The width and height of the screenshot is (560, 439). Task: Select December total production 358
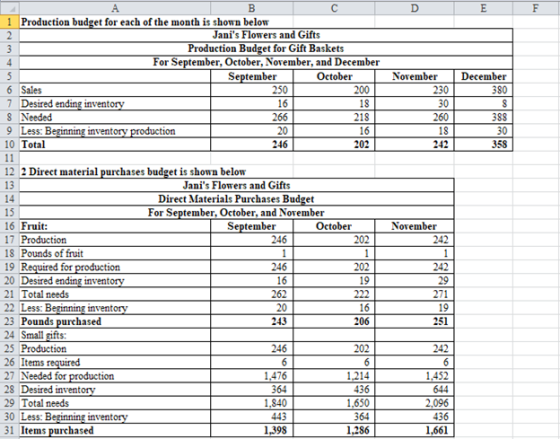coord(483,144)
